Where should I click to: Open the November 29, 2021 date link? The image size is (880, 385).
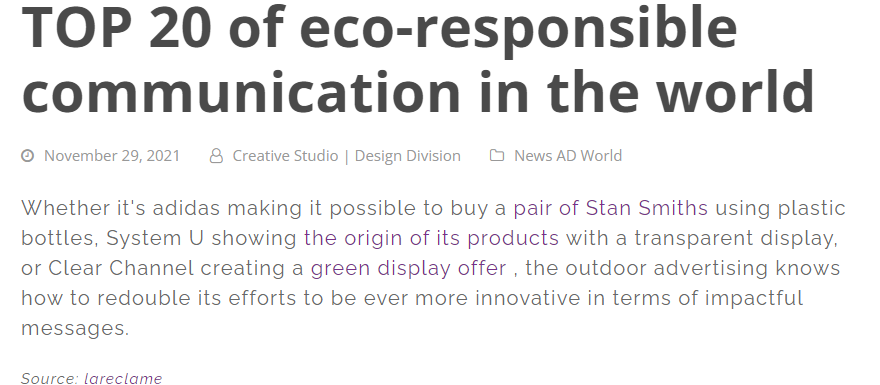[x=112, y=155]
